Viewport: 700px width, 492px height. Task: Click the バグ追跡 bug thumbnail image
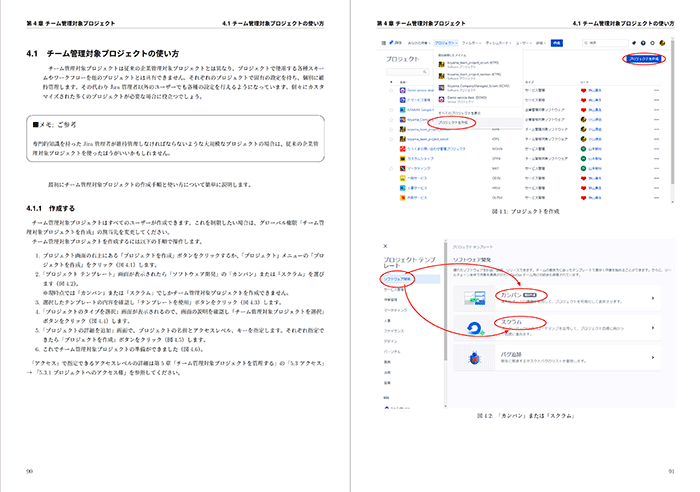click(475, 358)
